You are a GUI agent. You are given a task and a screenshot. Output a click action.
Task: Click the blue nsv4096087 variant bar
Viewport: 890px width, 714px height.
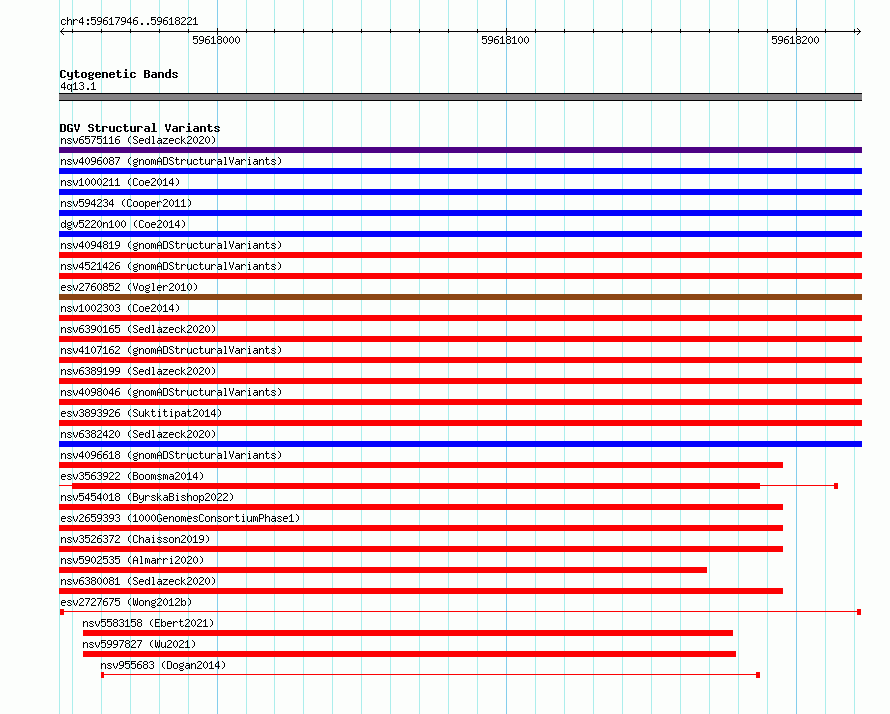460,171
